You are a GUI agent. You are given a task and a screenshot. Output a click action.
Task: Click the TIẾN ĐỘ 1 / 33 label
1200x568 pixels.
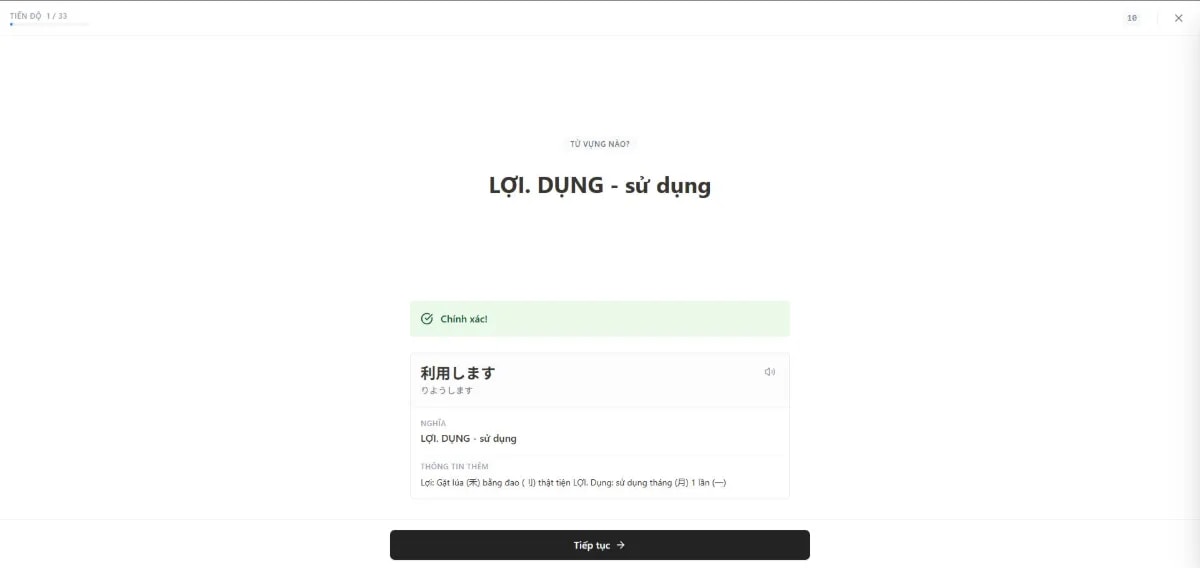(39, 16)
